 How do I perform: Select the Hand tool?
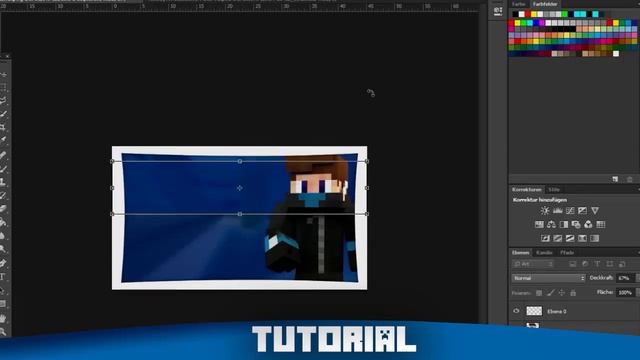(4, 318)
